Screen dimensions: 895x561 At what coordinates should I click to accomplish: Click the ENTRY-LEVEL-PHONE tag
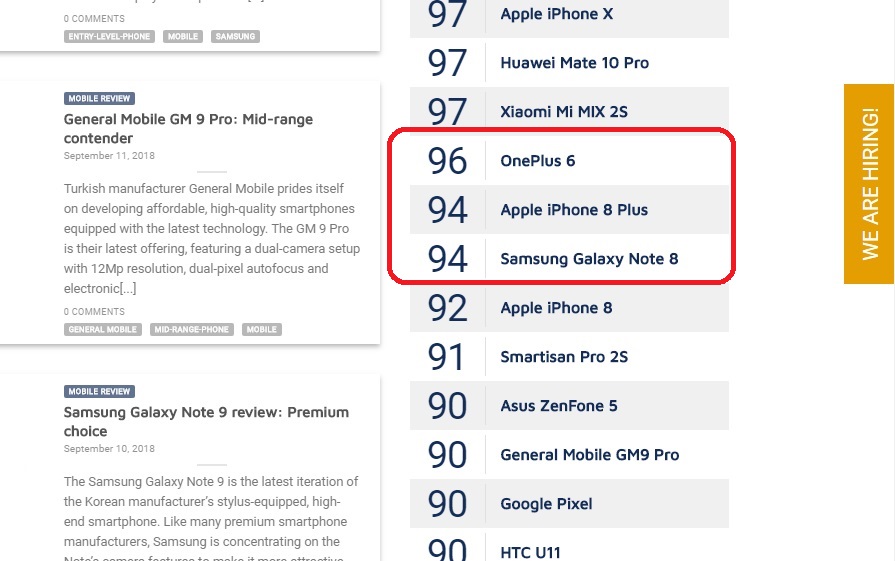pos(109,37)
